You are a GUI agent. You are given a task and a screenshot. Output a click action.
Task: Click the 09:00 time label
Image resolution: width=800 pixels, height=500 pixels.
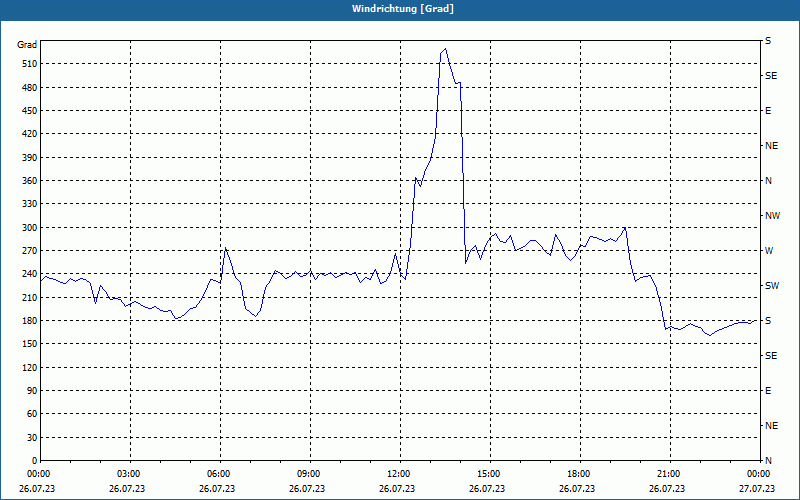point(311,474)
